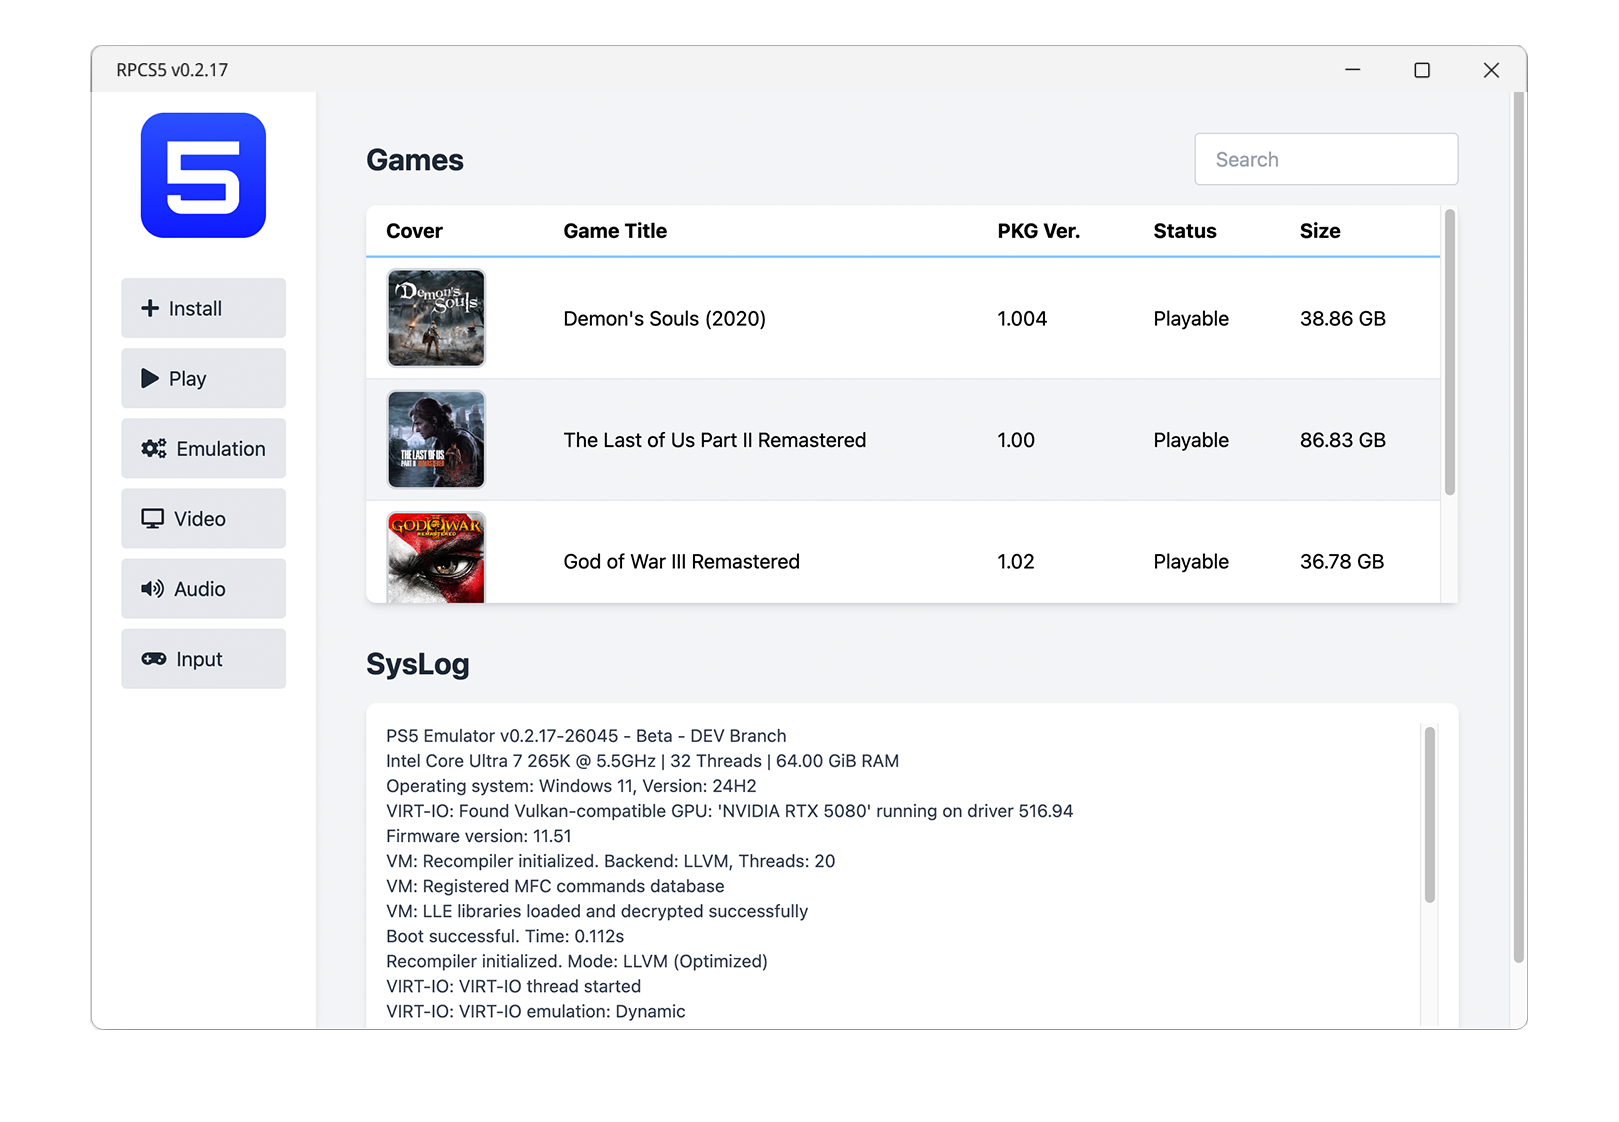Click the Boot successful log line
Image resolution: width=1619 pixels, height=1122 pixels.
tap(505, 936)
